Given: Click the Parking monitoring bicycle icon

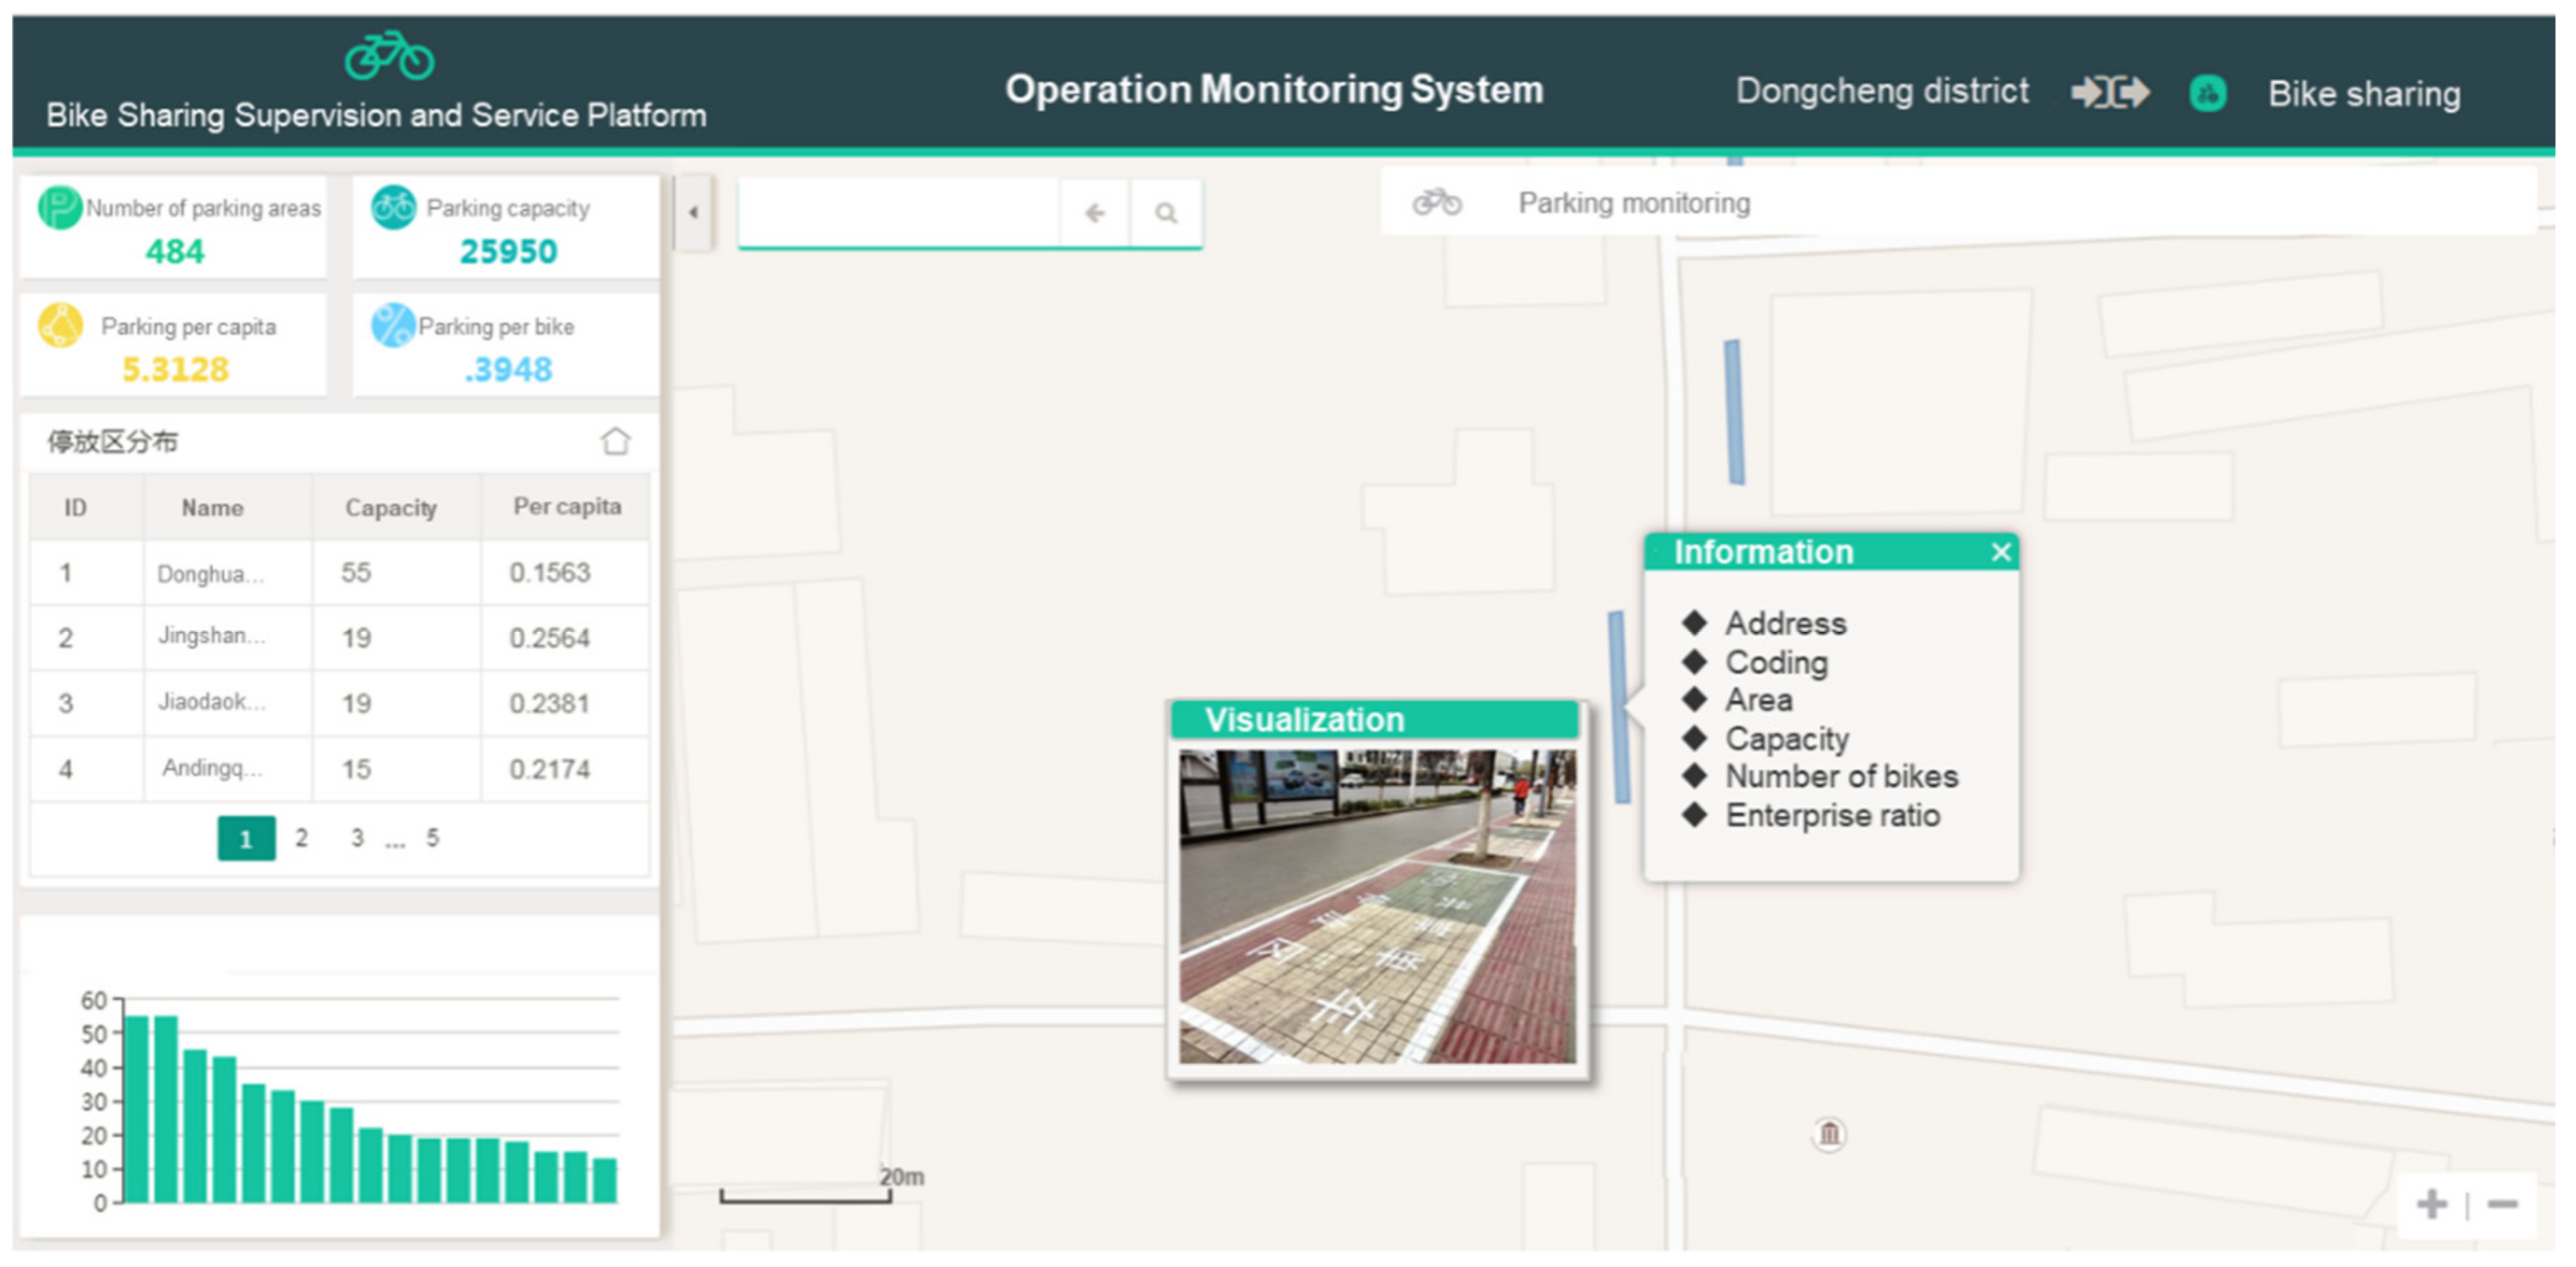Looking at the screenshot, I should point(1437,203).
